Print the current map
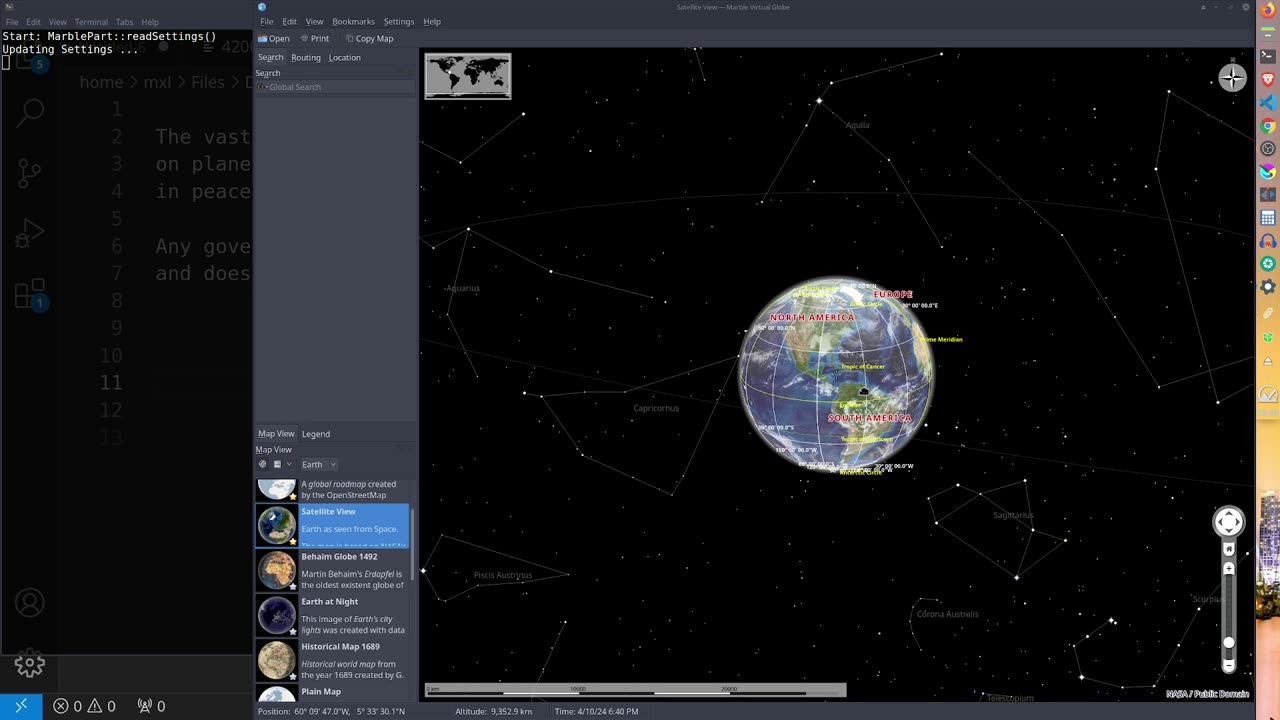 pyautogui.click(x=314, y=38)
